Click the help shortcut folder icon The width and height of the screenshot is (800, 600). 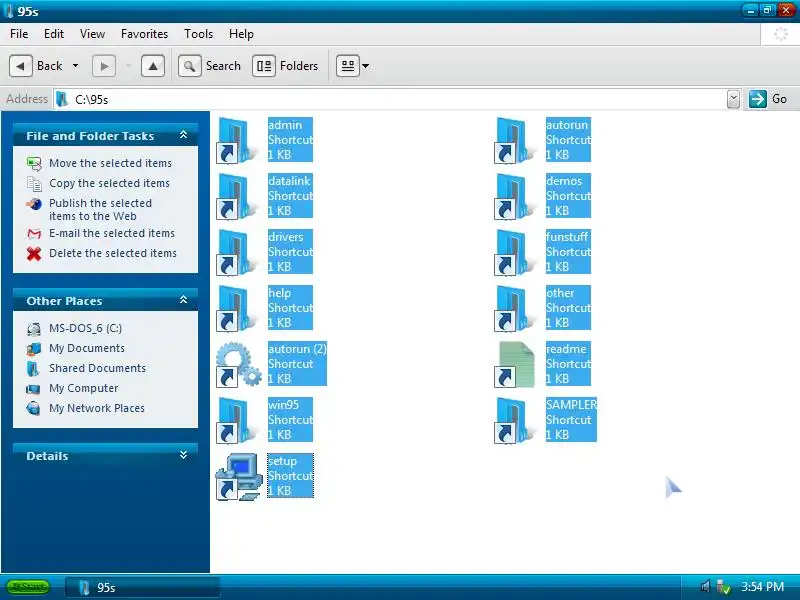click(238, 309)
